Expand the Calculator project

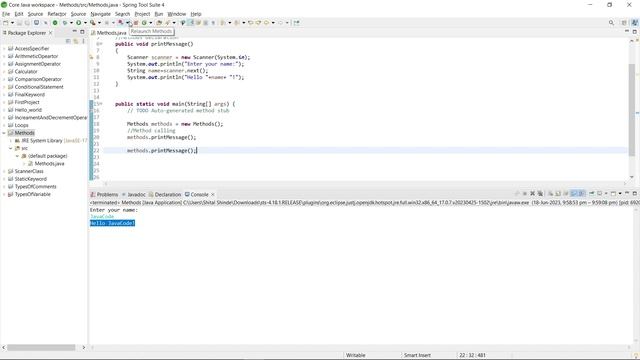4,72
